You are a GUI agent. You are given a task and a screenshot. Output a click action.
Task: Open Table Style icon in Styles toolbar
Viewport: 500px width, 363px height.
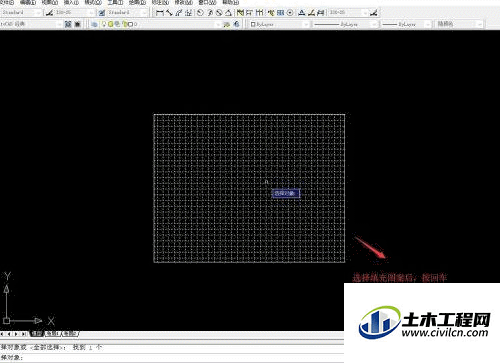pyautogui.click(x=102, y=13)
